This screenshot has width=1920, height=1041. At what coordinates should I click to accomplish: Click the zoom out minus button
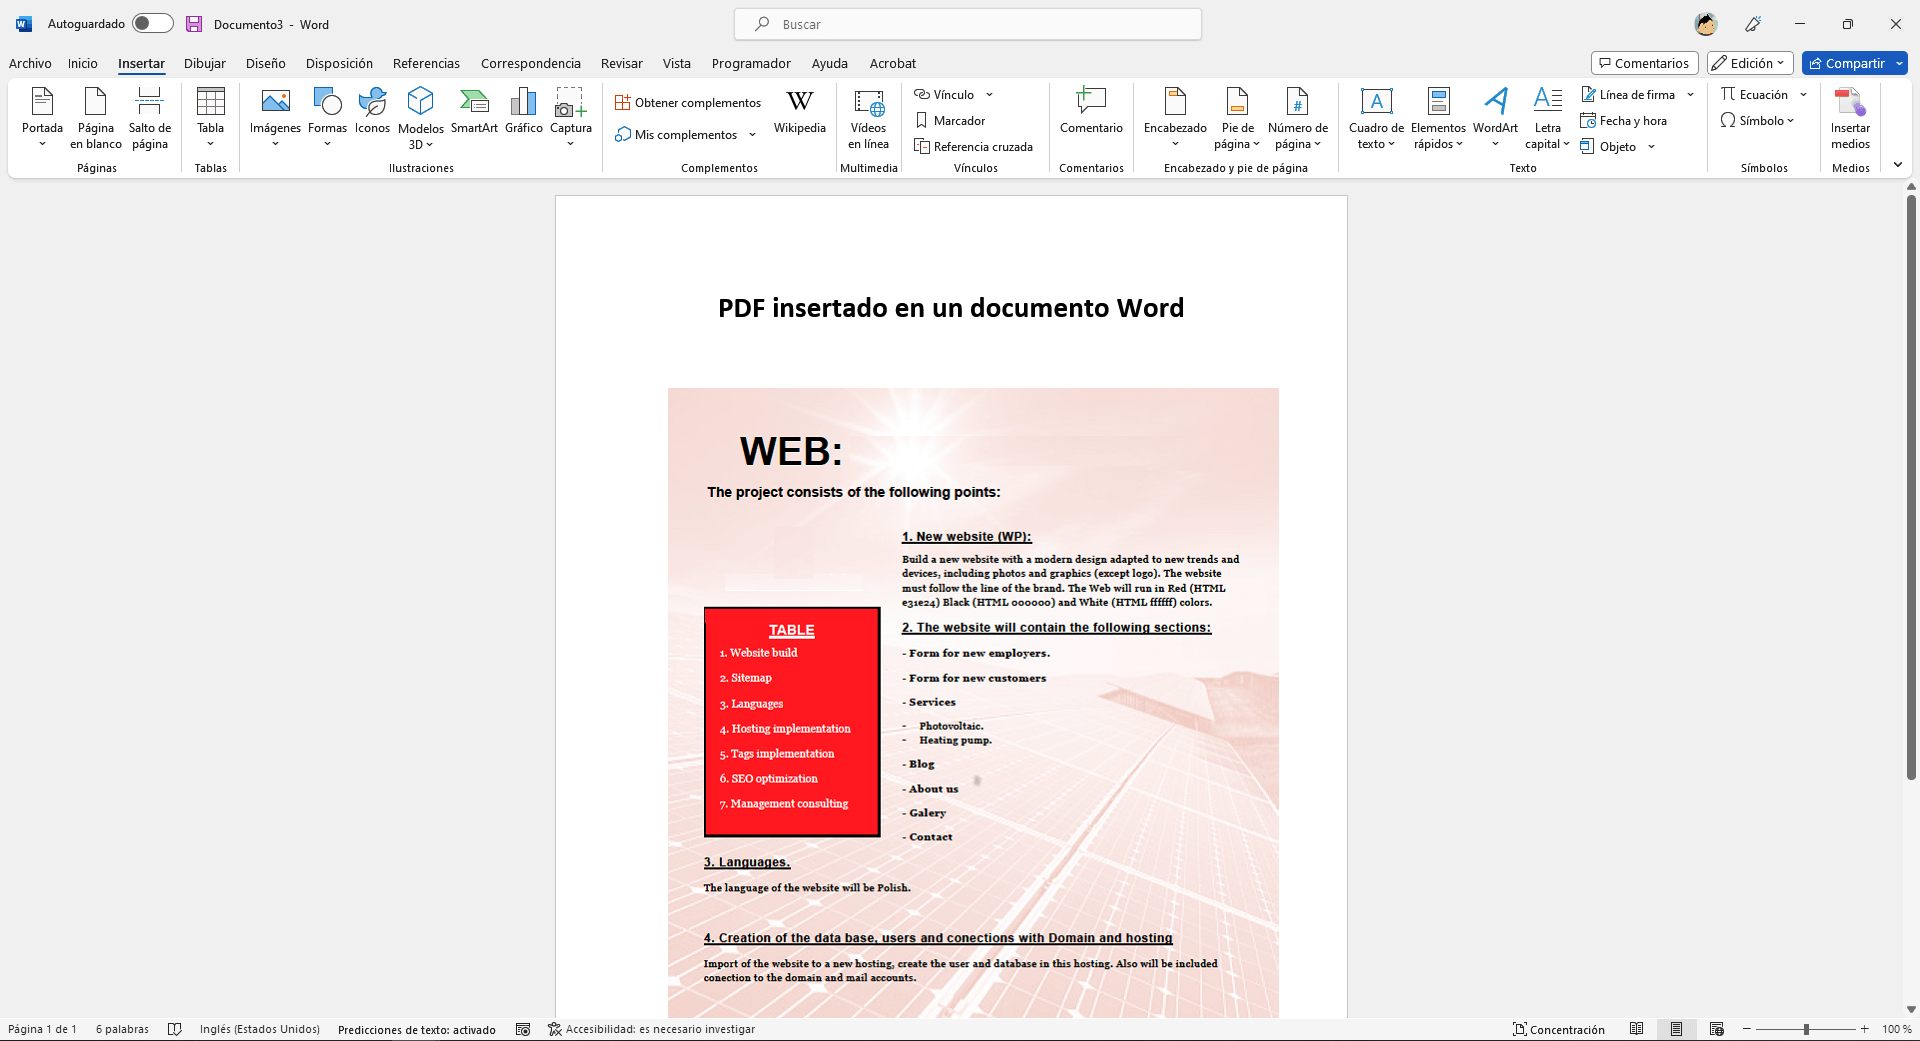[1747, 1029]
